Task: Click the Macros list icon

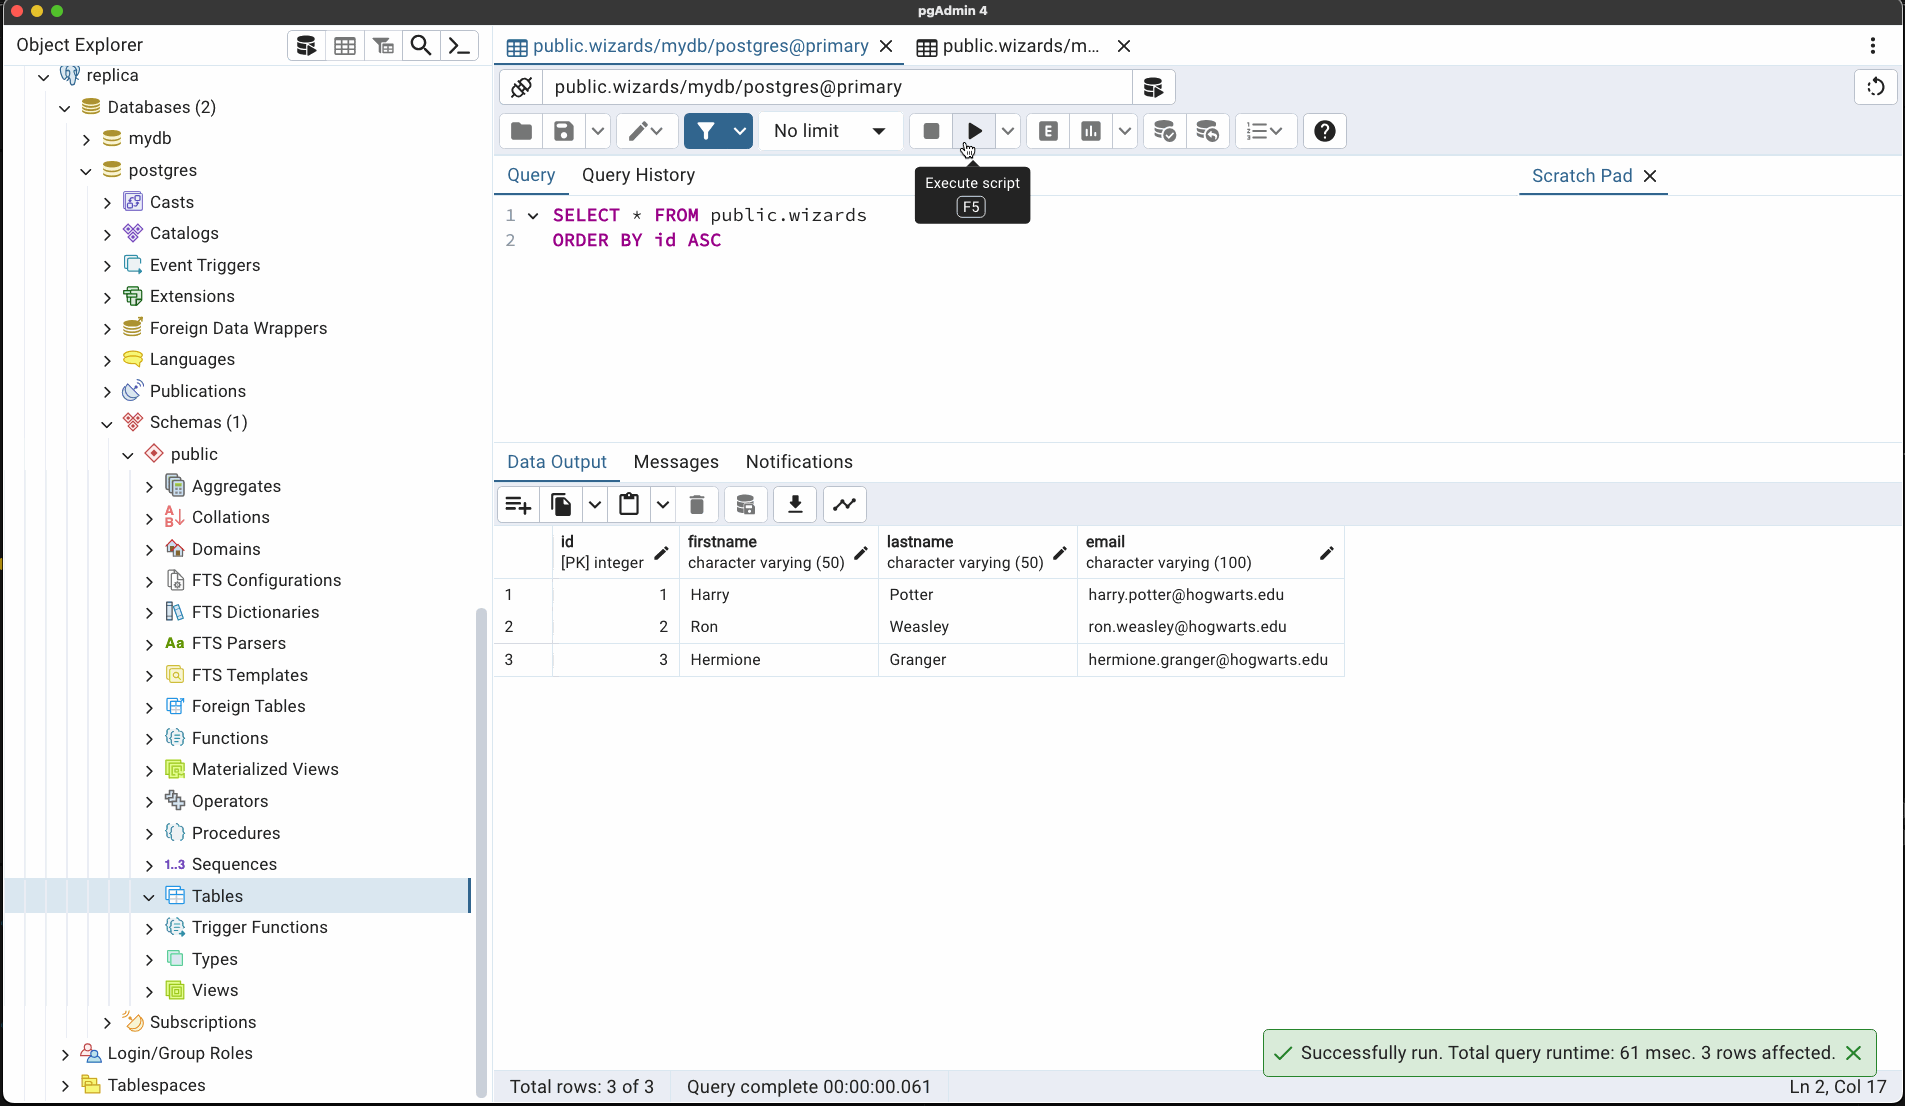Action: click(1266, 131)
